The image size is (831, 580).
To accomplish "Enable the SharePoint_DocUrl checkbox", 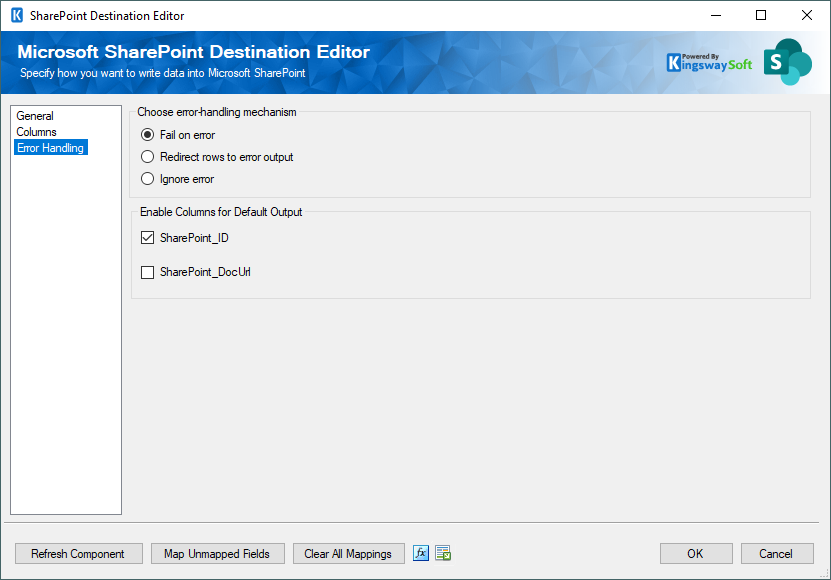I will click(147, 272).
